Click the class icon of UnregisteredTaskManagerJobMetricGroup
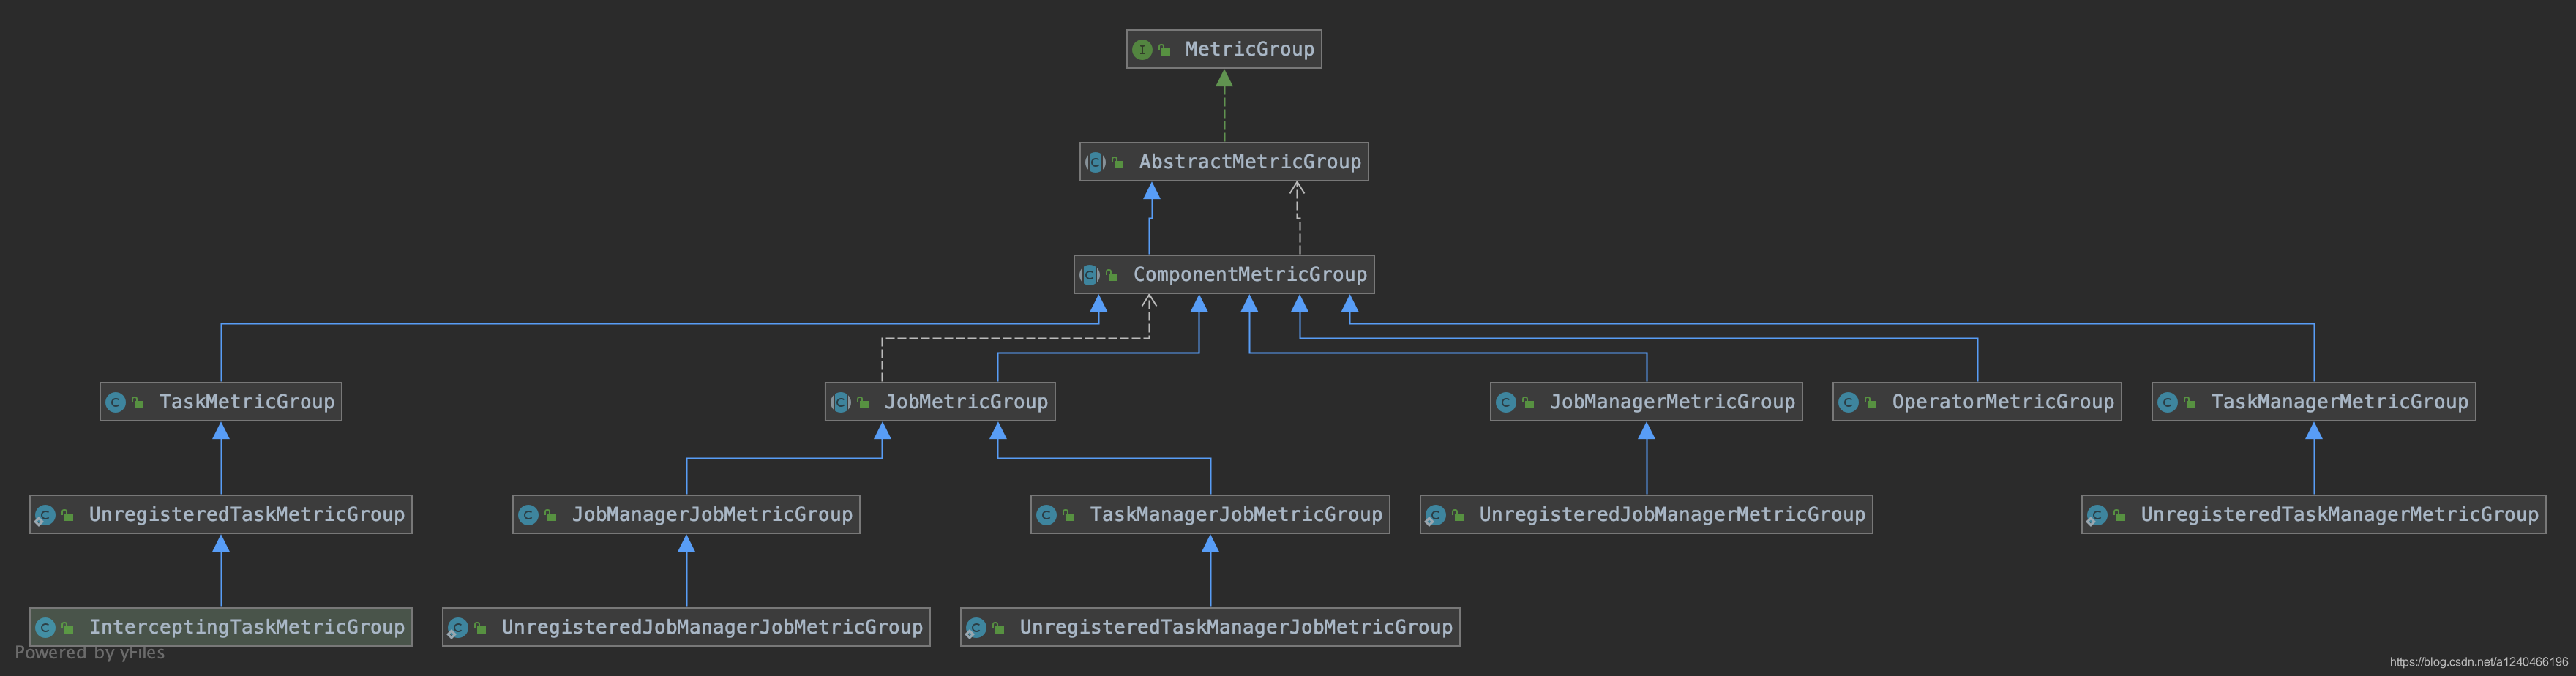This screenshot has width=2576, height=676. coord(976,628)
